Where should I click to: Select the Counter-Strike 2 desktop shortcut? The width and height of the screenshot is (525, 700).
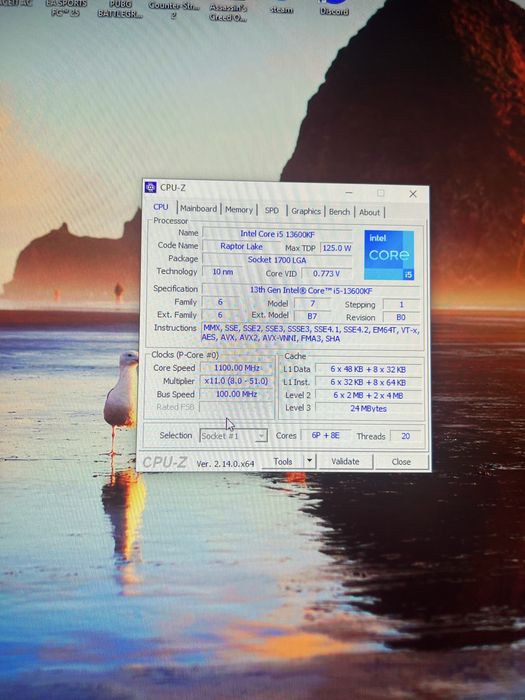tap(173, 10)
